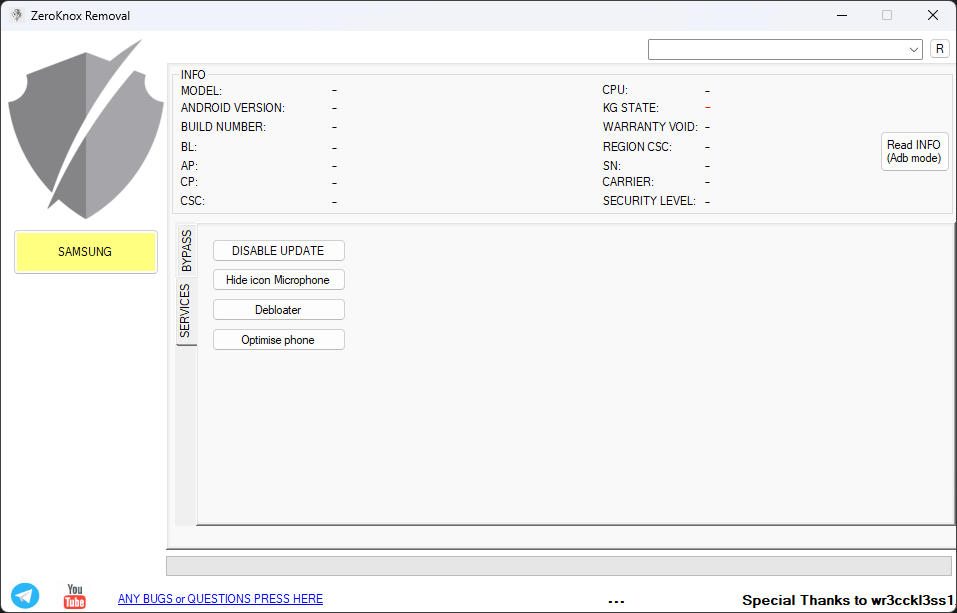Switch to the SERVICES tab
The width and height of the screenshot is (957, 613).
coord(186,305)
